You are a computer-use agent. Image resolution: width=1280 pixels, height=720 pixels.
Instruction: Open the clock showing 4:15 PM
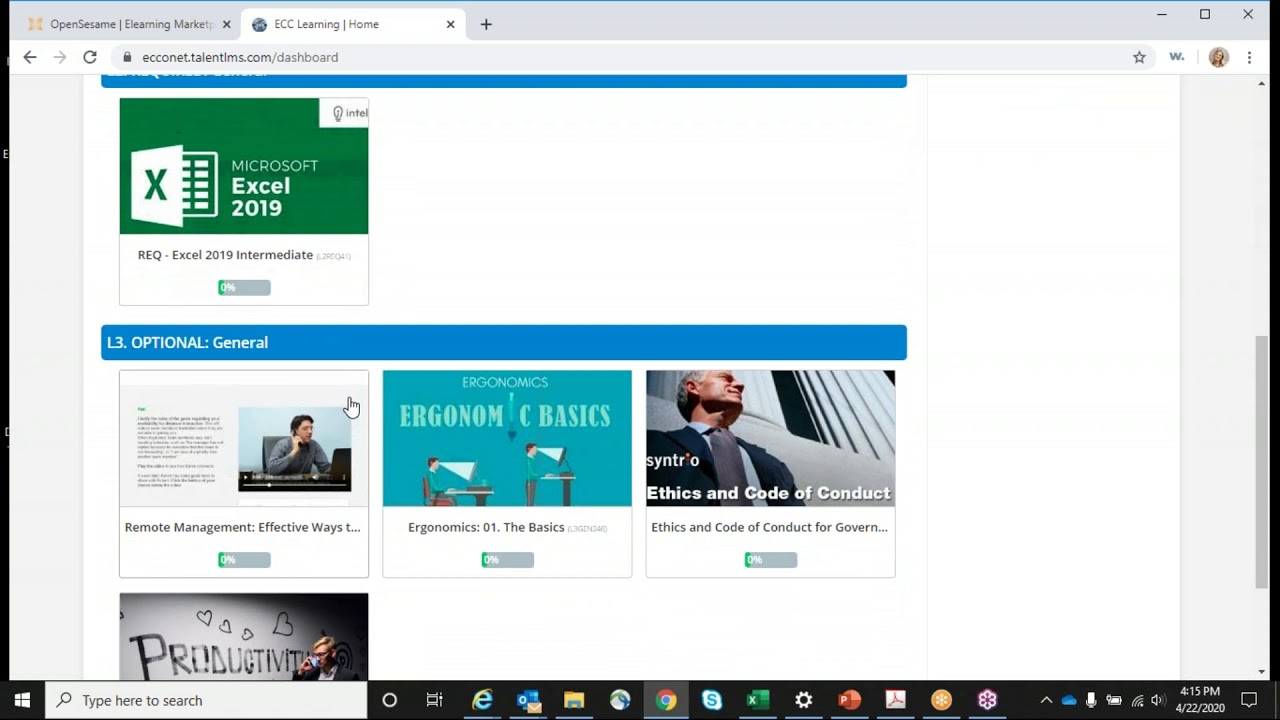(x=1200, y=700)
